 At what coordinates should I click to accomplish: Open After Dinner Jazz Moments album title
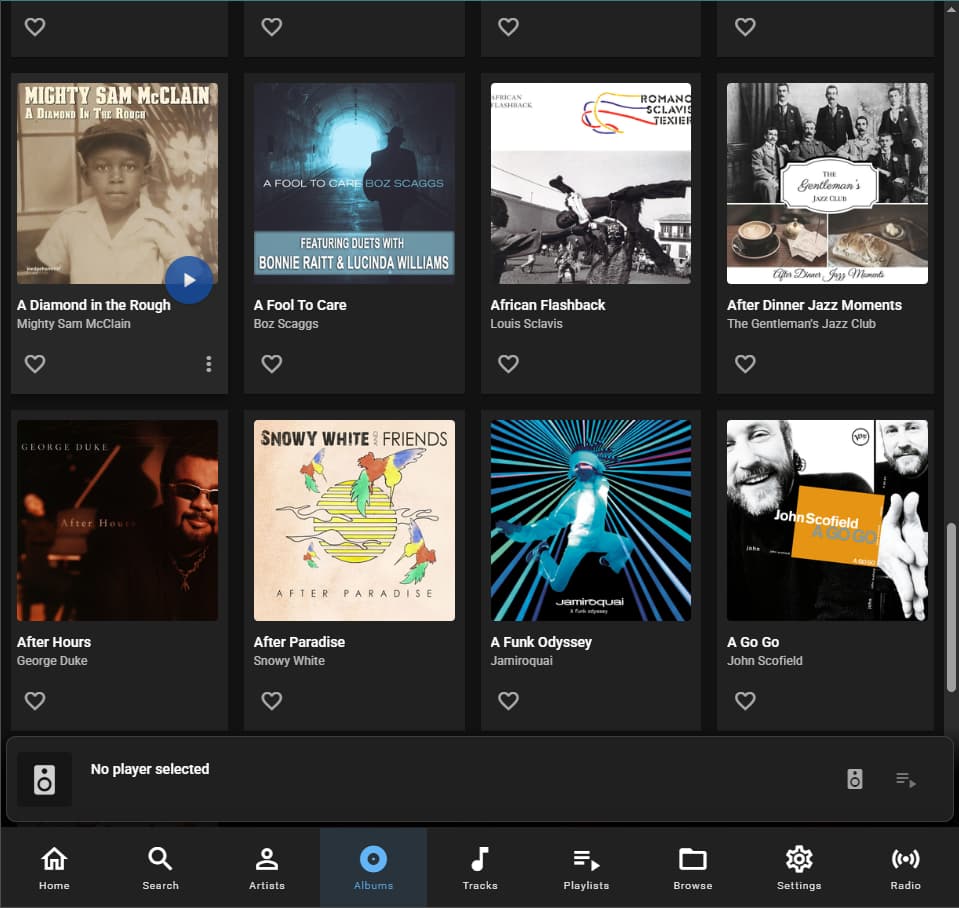click(x=815, y=305)
